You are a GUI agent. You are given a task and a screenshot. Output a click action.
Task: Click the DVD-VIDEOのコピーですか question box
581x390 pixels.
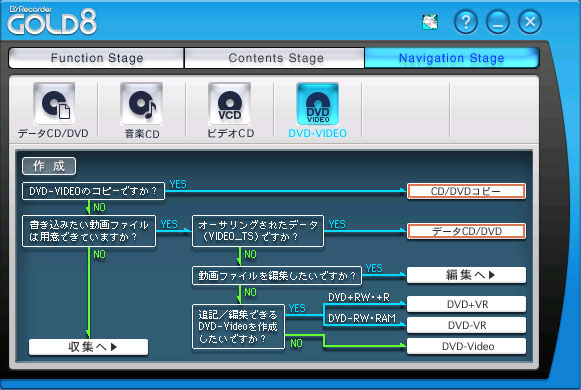click(93, 191)
